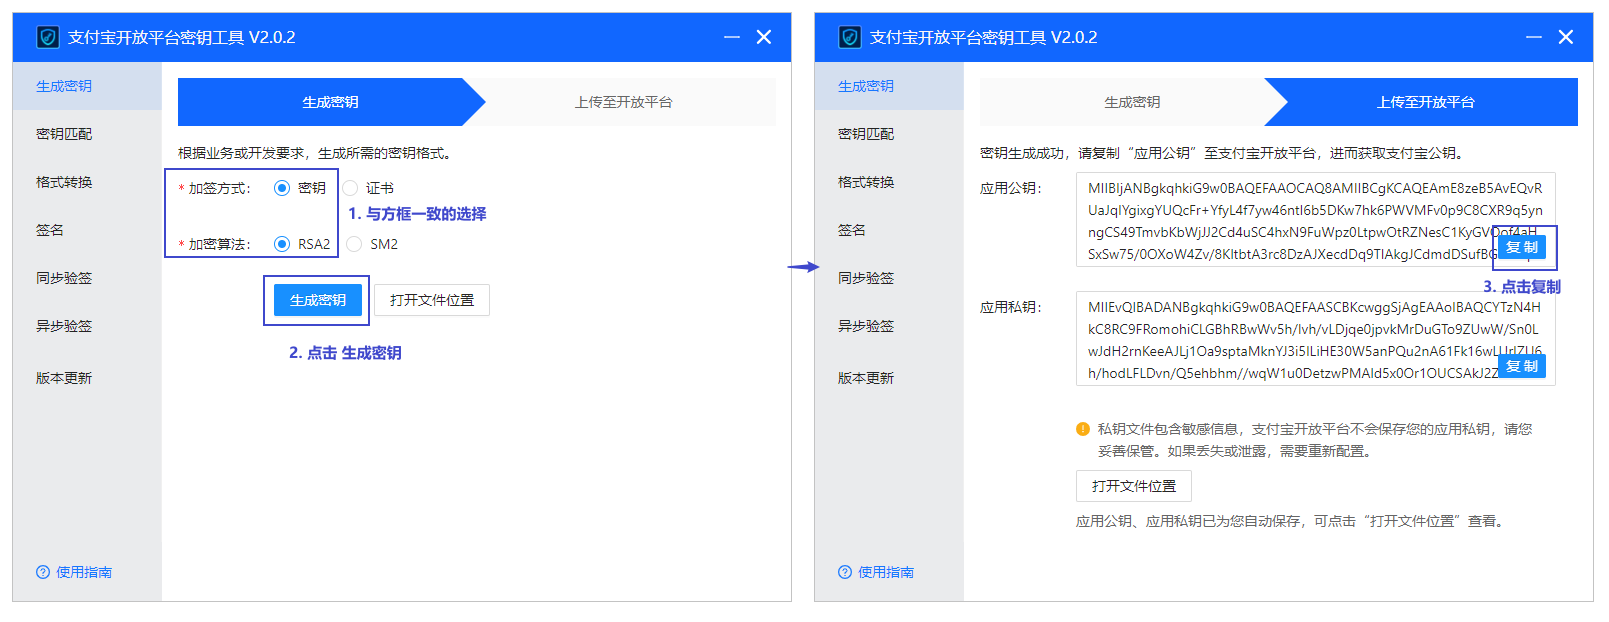Click the left window title text
The height and width of the screenshot is (622, 1609).
coord(182,37)
